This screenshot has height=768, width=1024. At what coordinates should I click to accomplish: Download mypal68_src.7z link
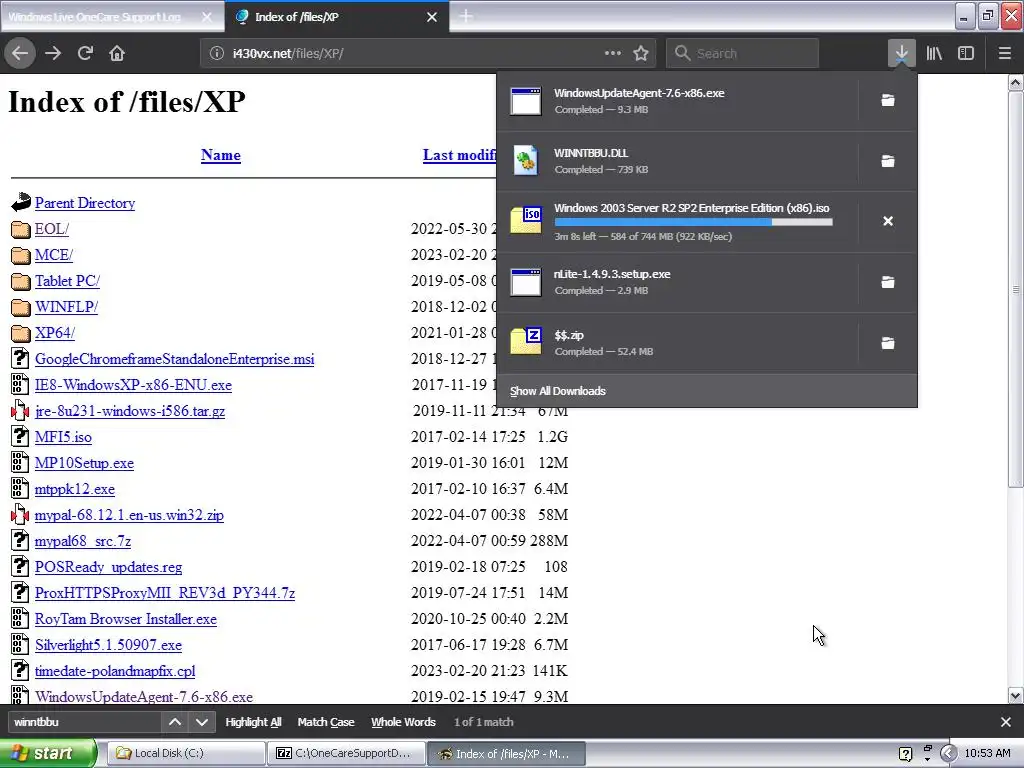point(83,541)
